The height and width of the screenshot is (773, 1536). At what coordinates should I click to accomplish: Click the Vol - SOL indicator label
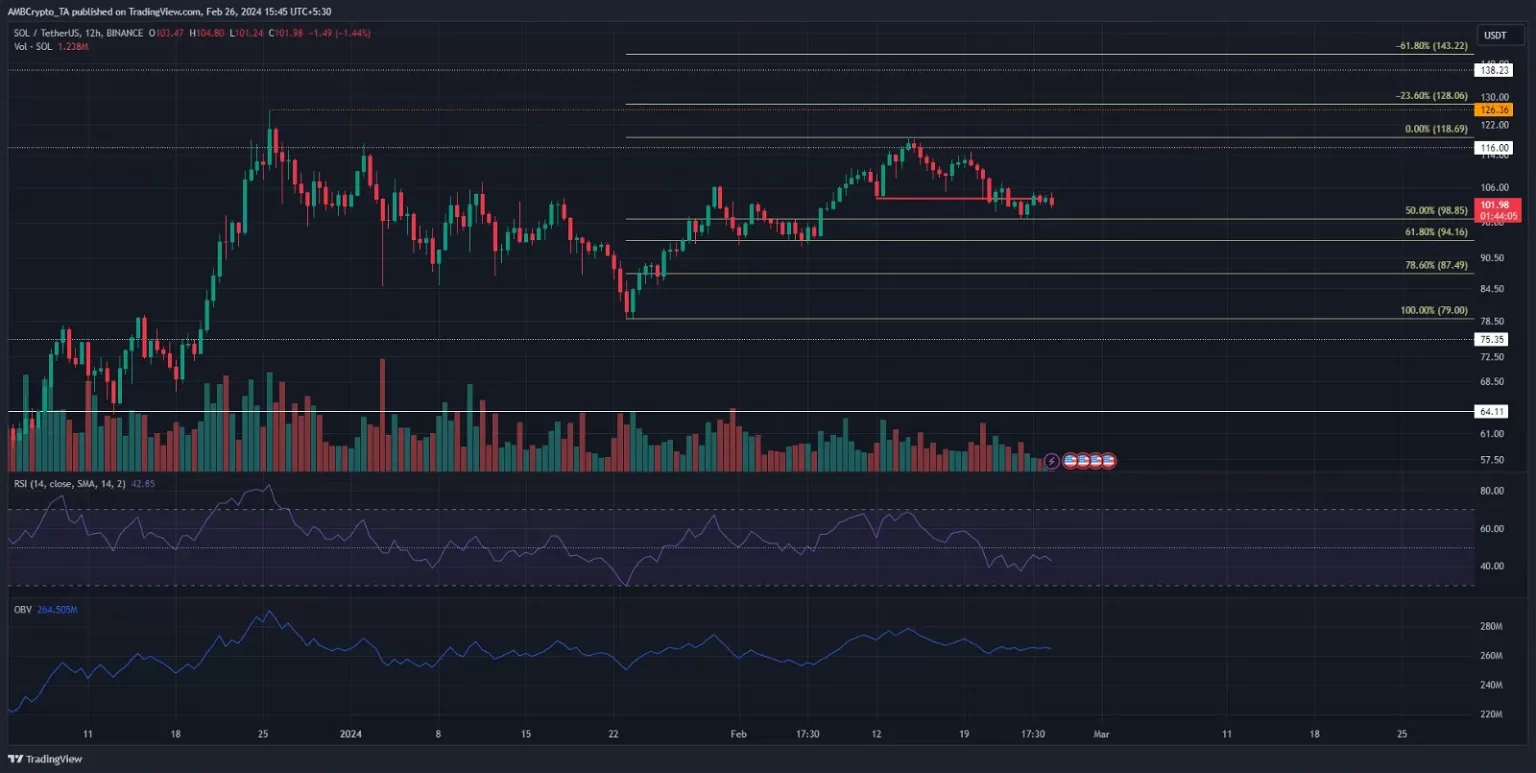[x=30, y=47]
